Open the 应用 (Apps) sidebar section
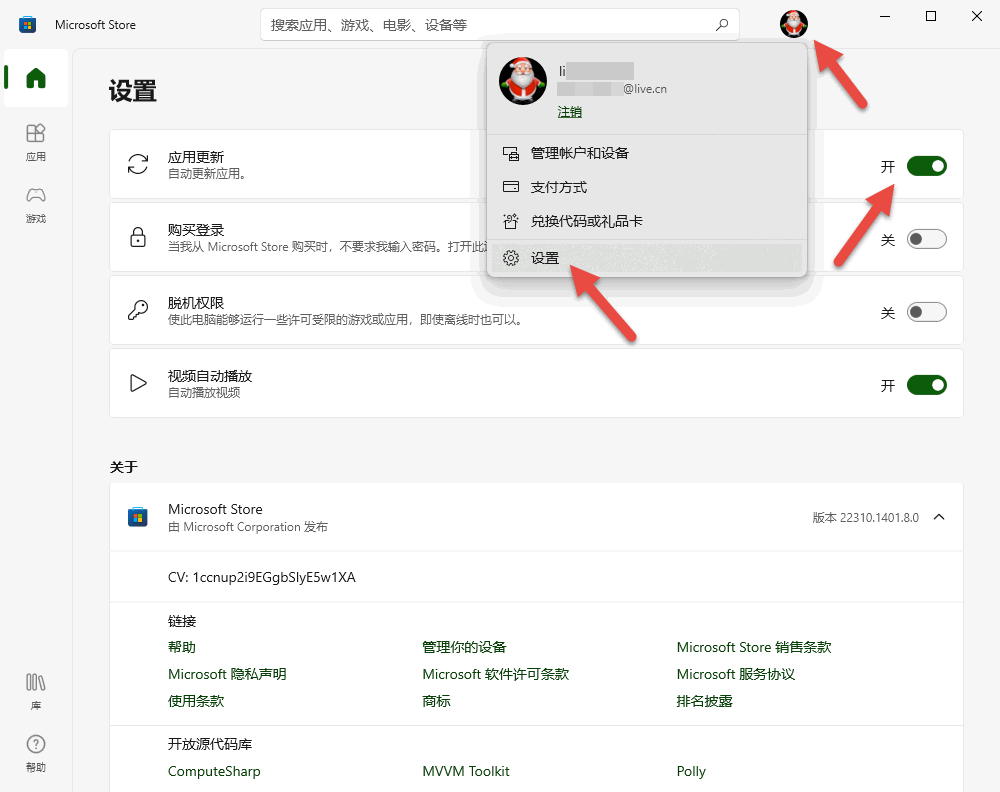 (x=36, y=142)
